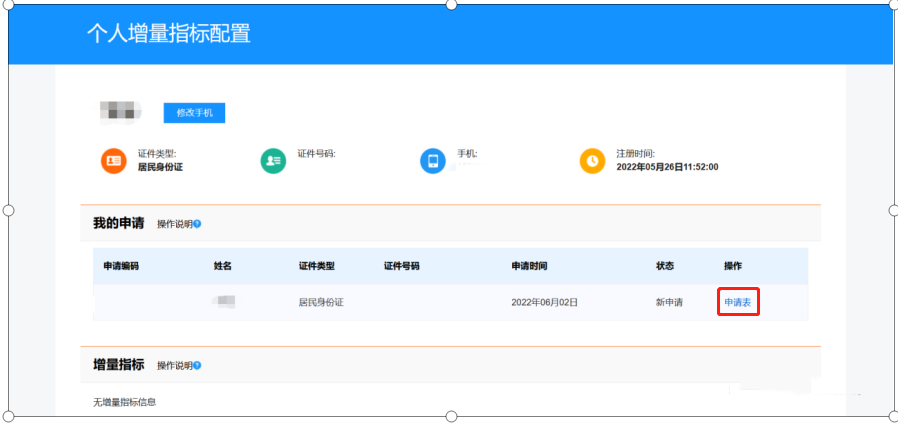
Task: Open the 申请表 link in the 操作 column
Action: [738, 302]
